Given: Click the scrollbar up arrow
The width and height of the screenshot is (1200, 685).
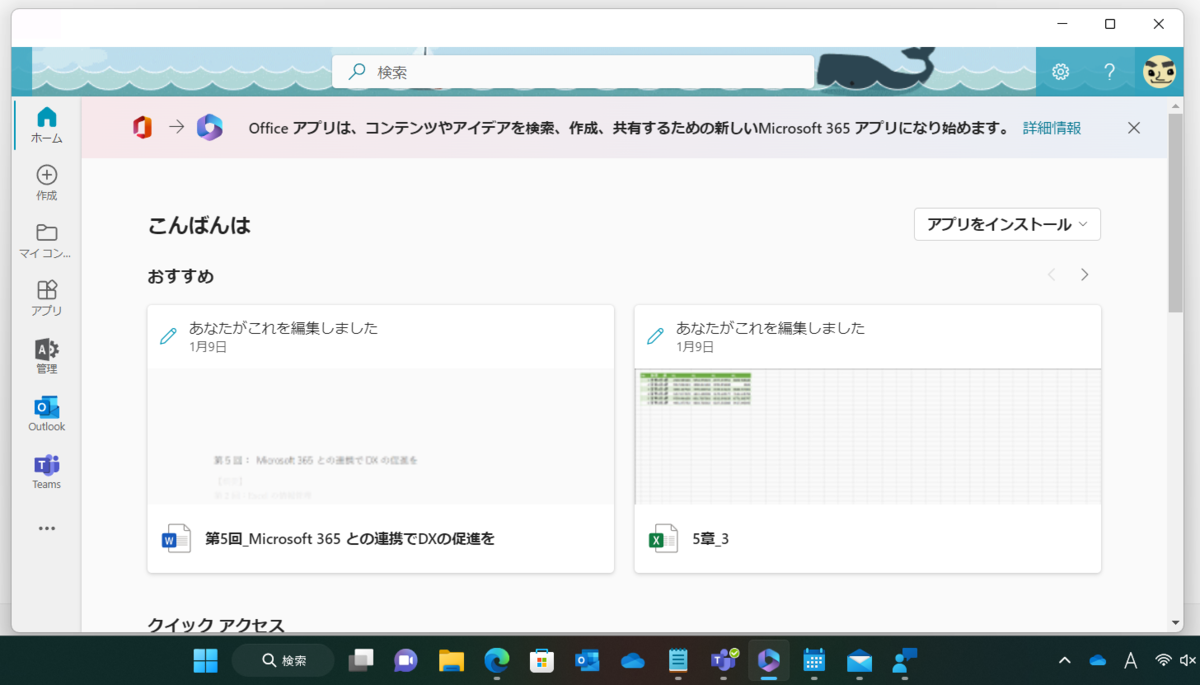Looking at the screenshot, I should [1175, 105].
